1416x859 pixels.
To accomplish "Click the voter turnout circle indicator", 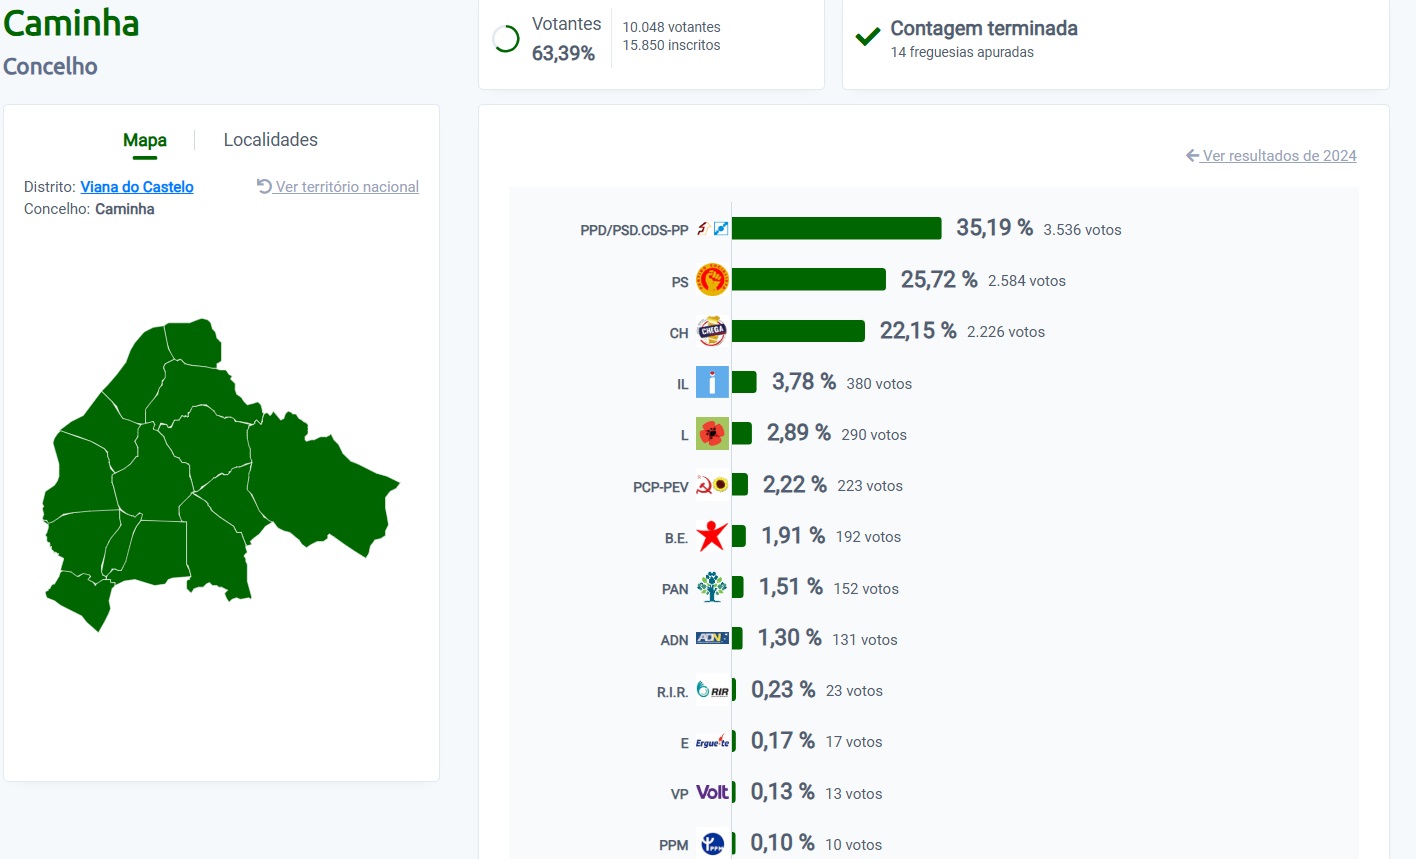I will 506,39.
